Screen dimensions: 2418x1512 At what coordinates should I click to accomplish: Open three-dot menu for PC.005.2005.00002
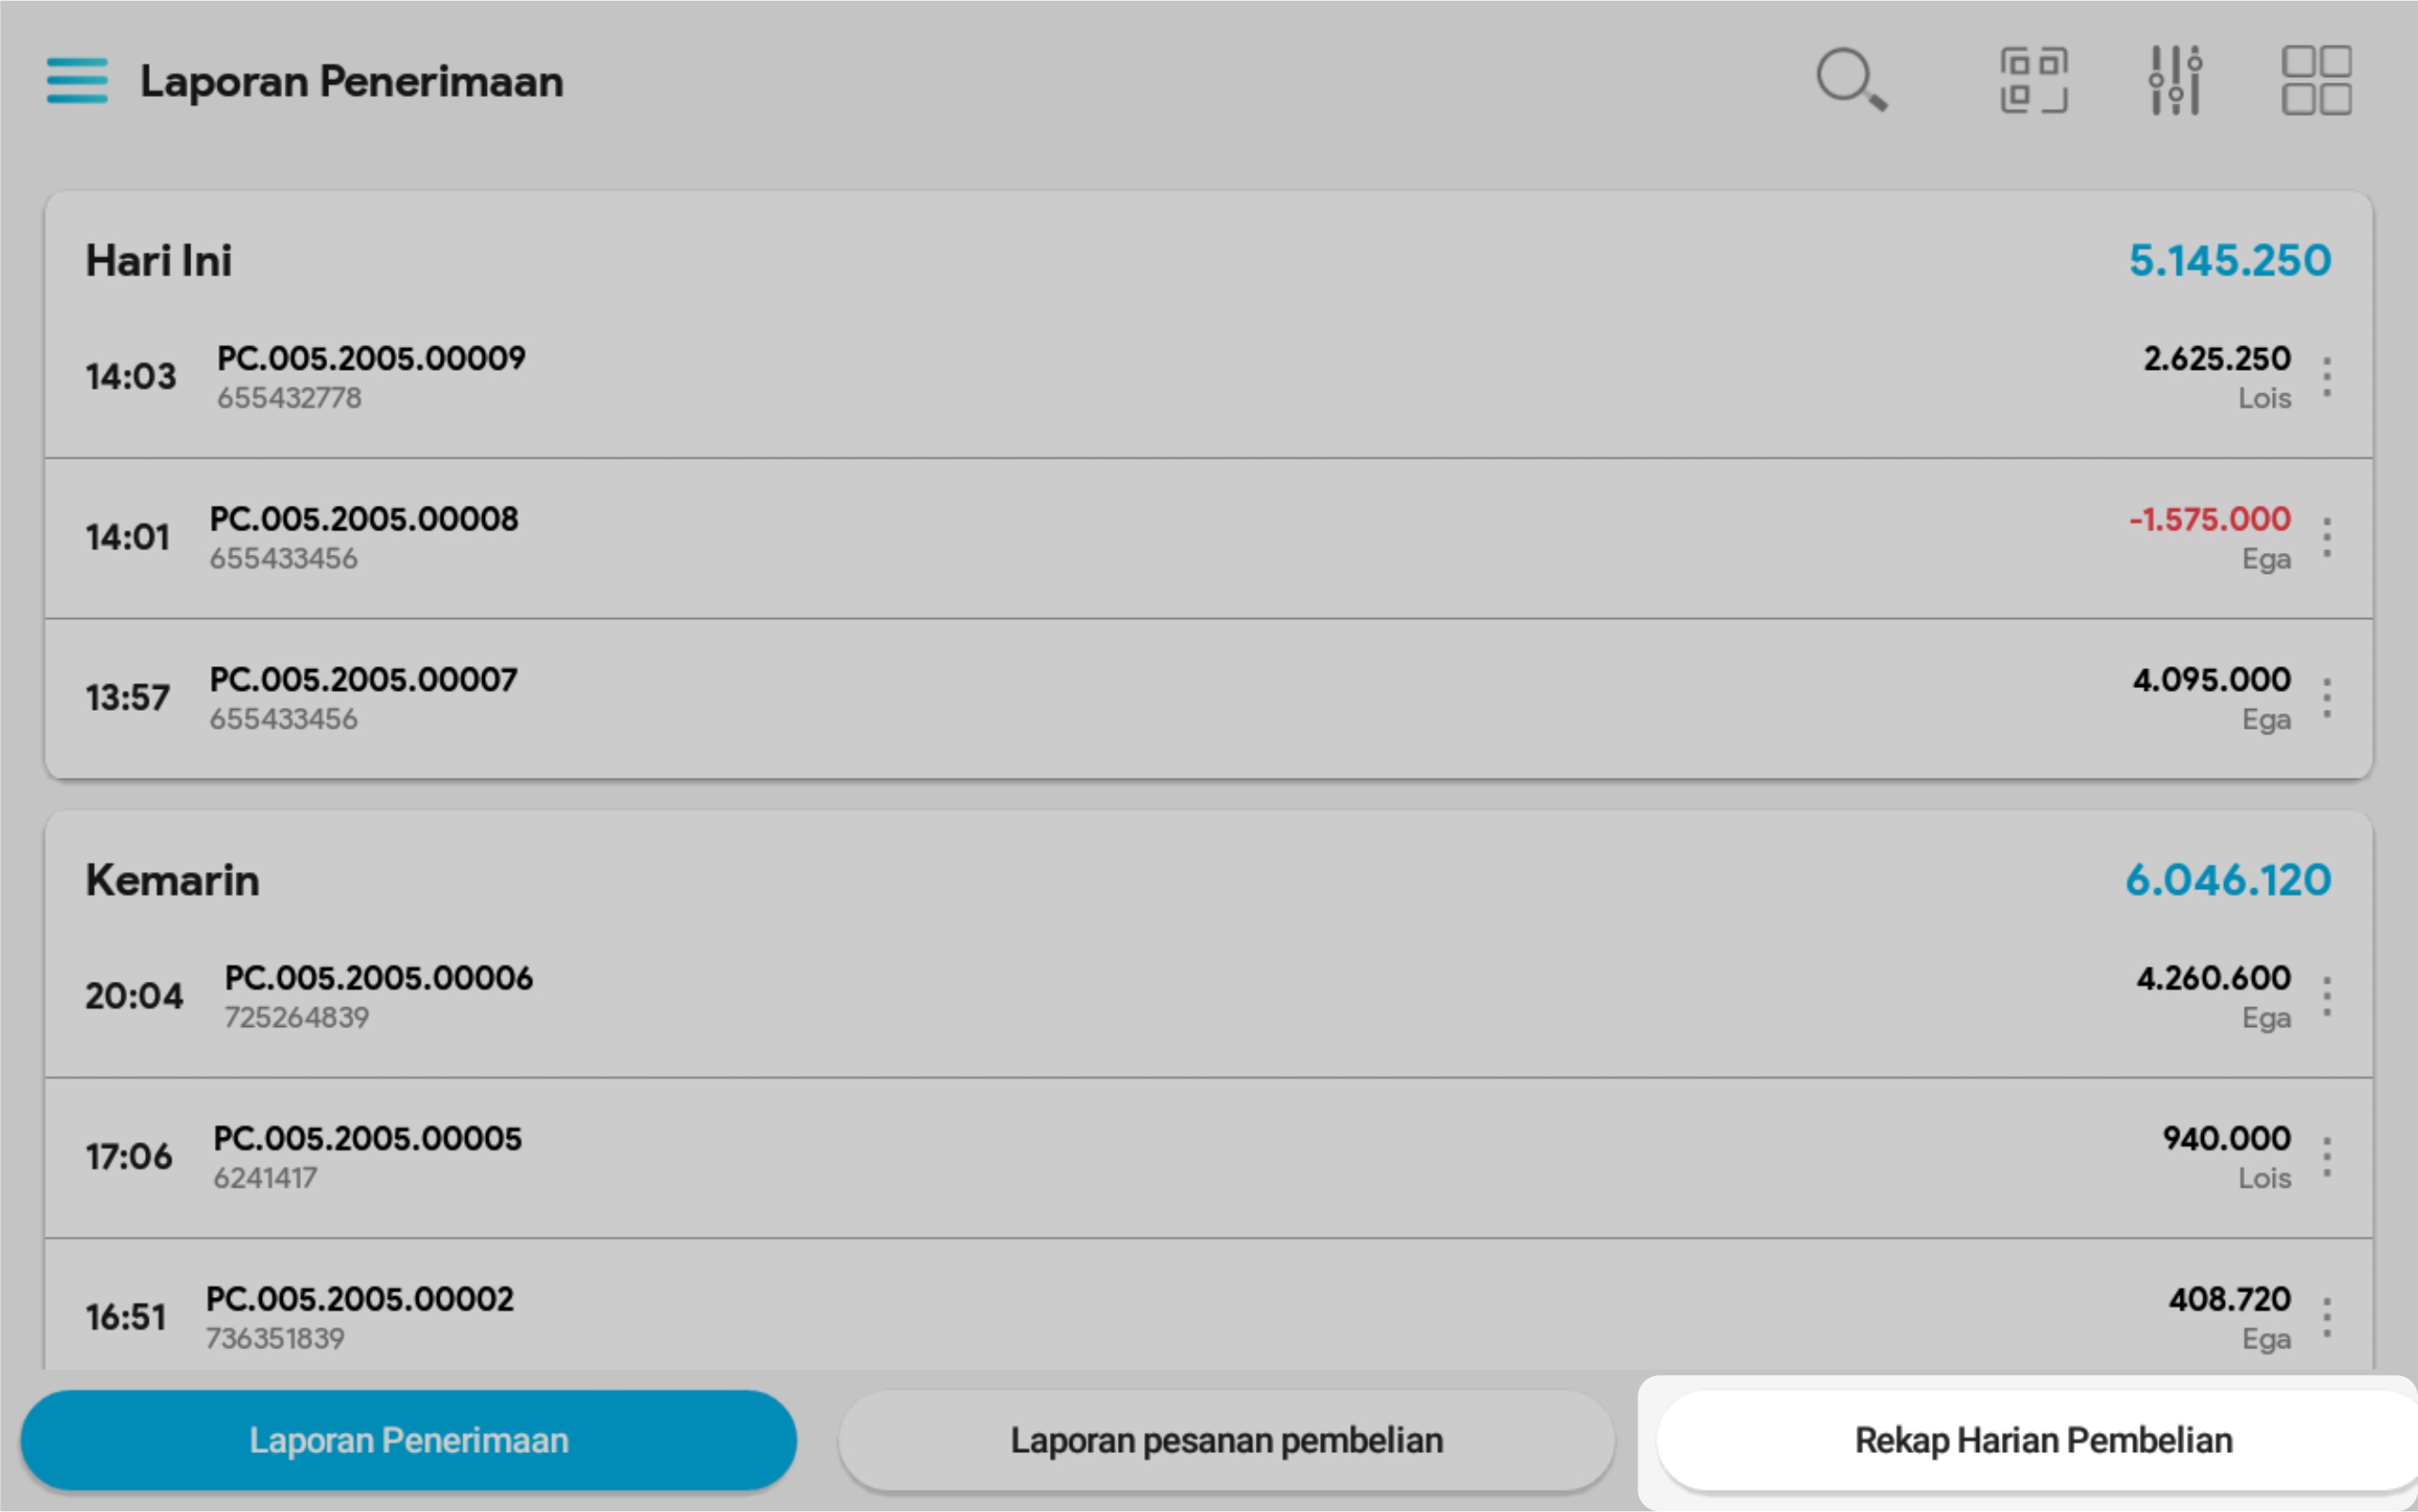(2327, 1318)
